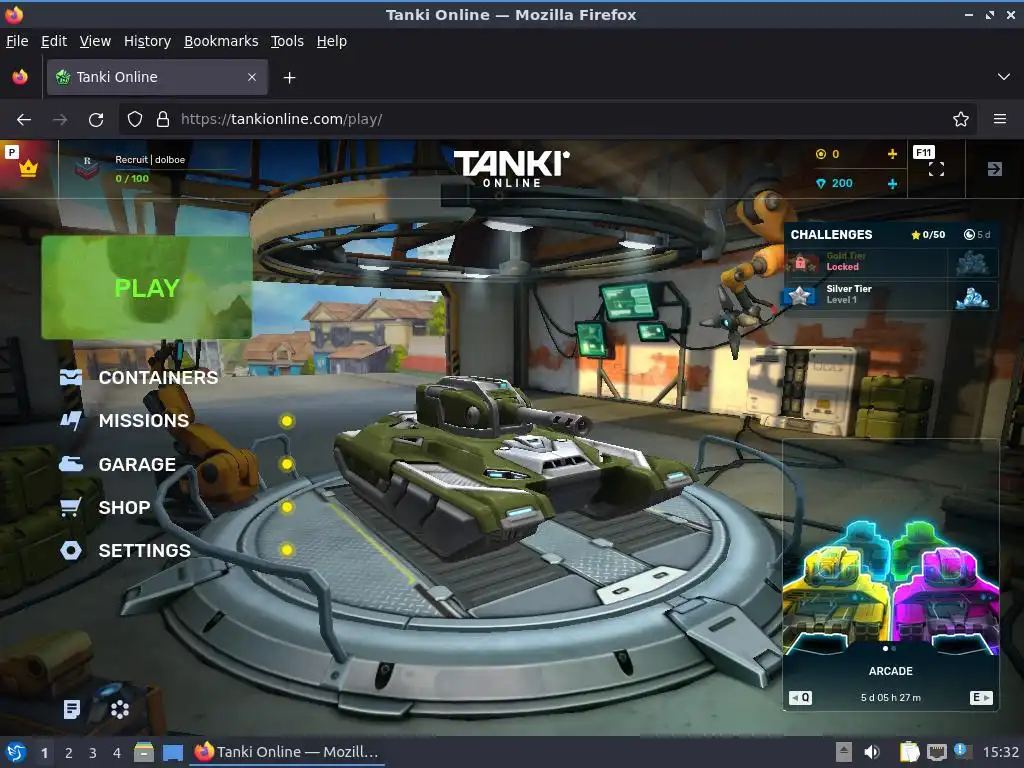Click the settings hexagon icon

tap(71, 551)
